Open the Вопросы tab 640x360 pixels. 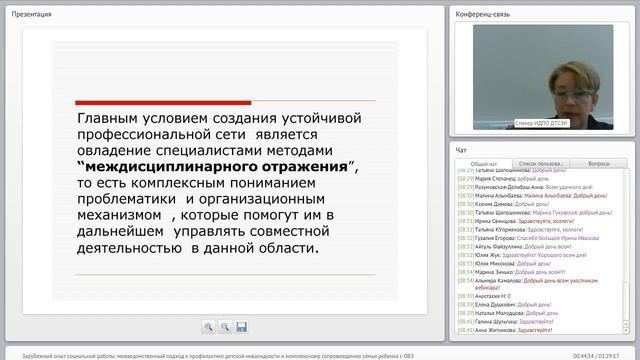[599, 164]
